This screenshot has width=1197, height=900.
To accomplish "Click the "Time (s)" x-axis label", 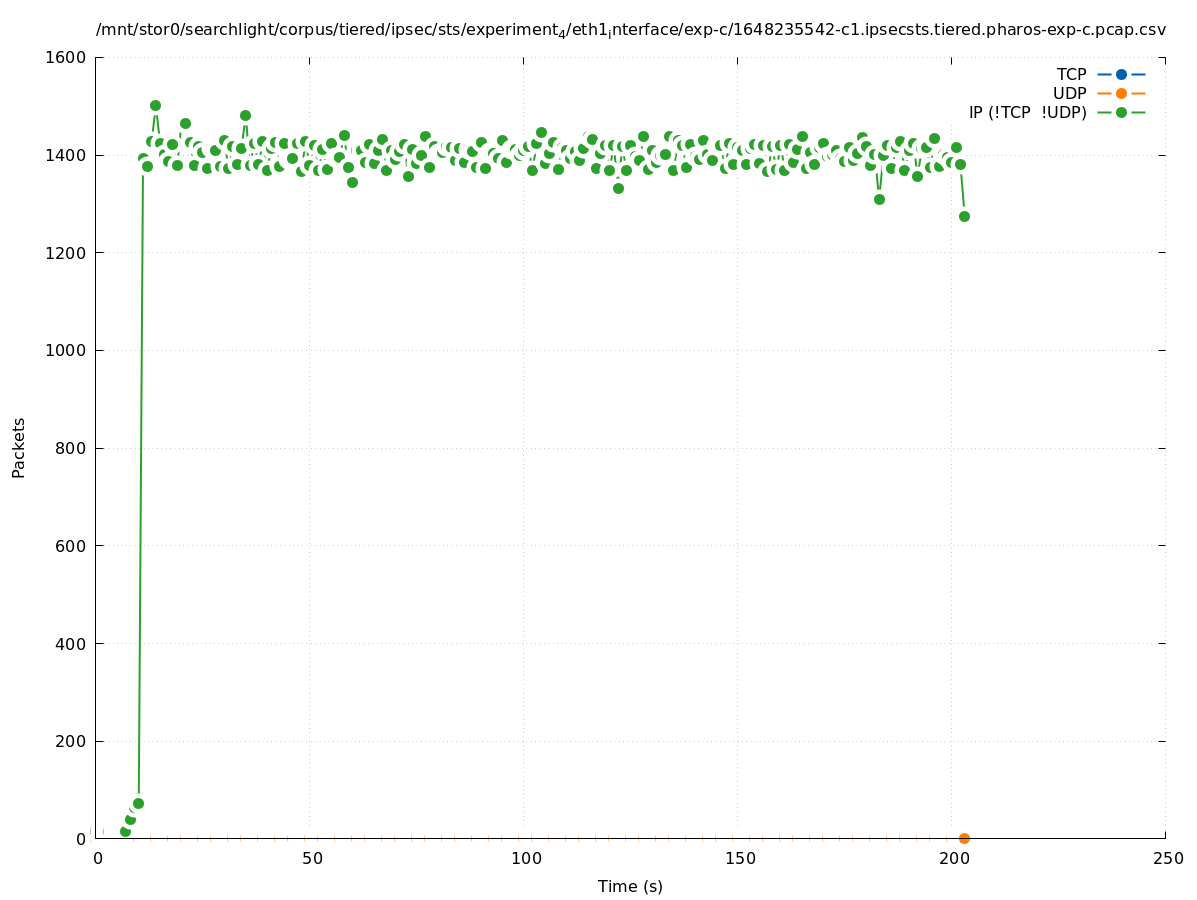I will click(630, 886).
